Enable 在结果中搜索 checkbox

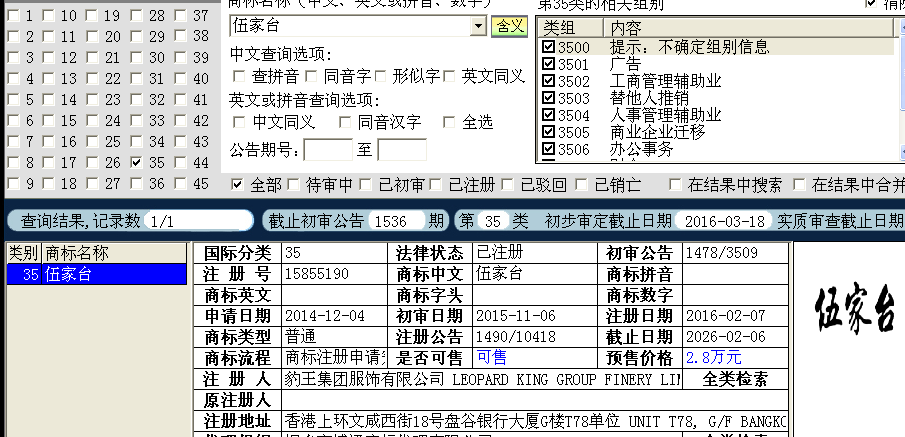pos(675,185)
